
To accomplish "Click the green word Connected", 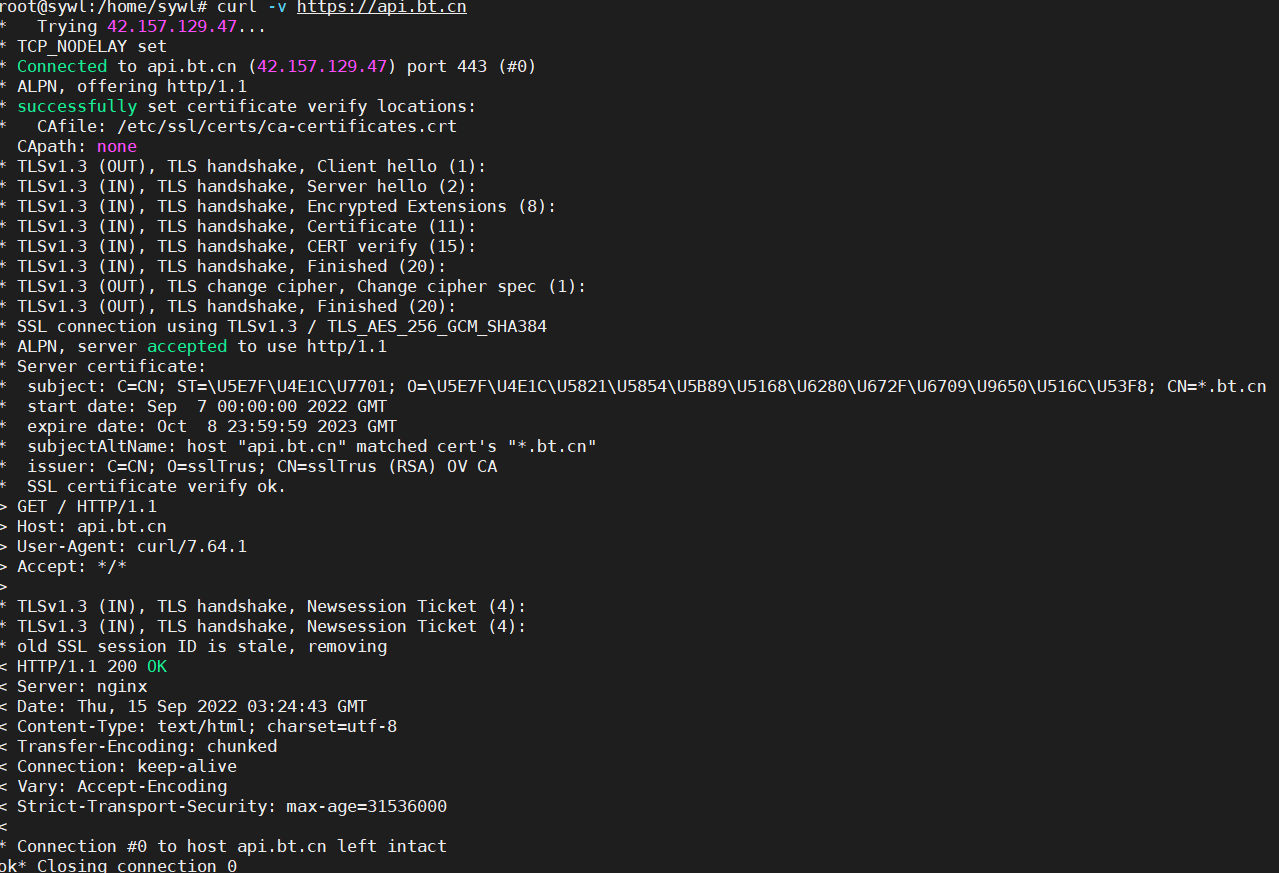I will pos(62,66).
